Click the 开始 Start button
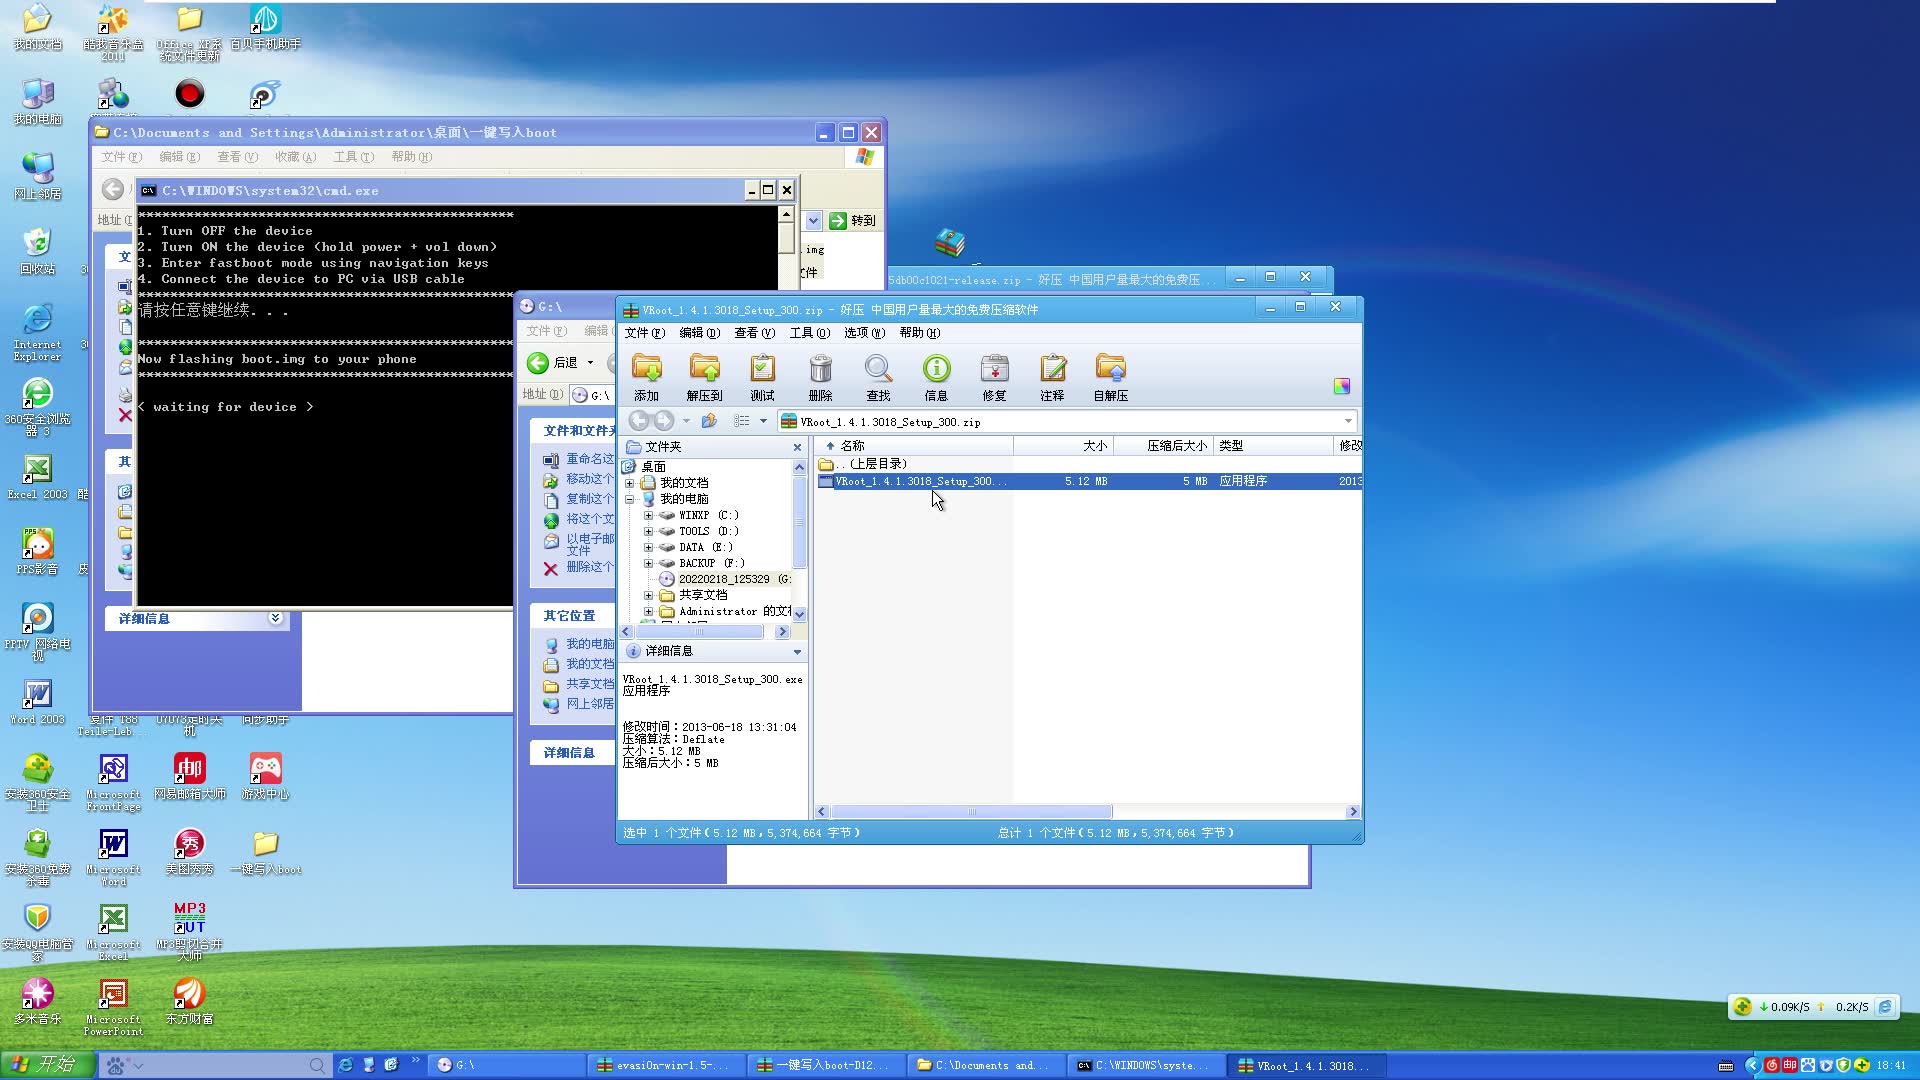 point(46,1065)
